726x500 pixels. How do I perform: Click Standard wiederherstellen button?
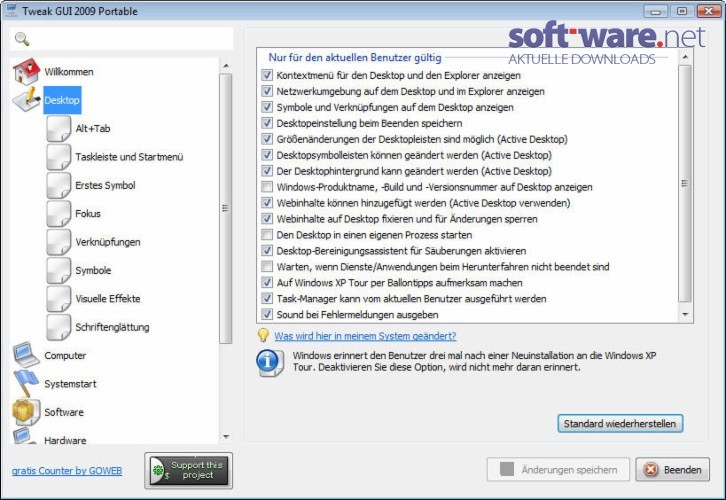(620, 424)
